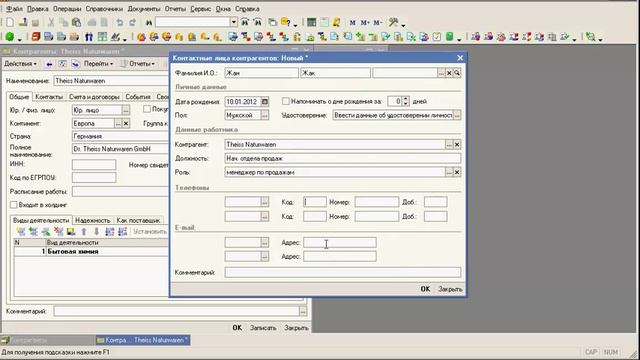The width and height of the screenshot is (640, 360).
Task: Open the Удостоверение ellipsis button
Action: [457, 116]
